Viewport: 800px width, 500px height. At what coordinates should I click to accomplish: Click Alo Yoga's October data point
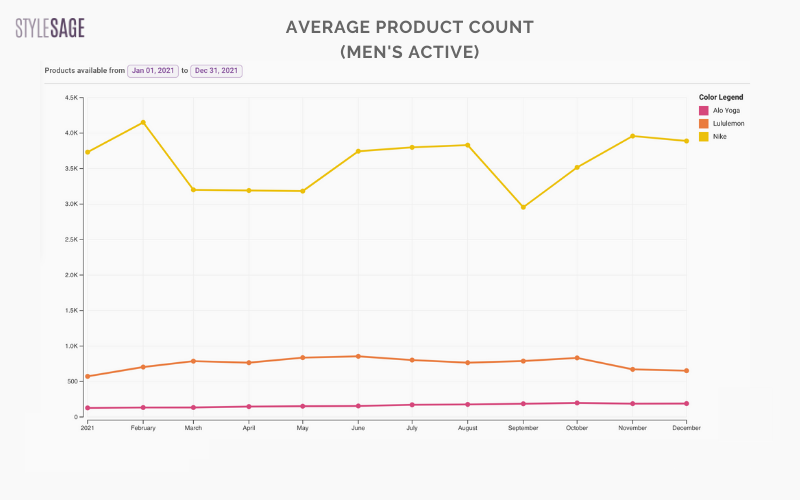[x=577, y=403]
